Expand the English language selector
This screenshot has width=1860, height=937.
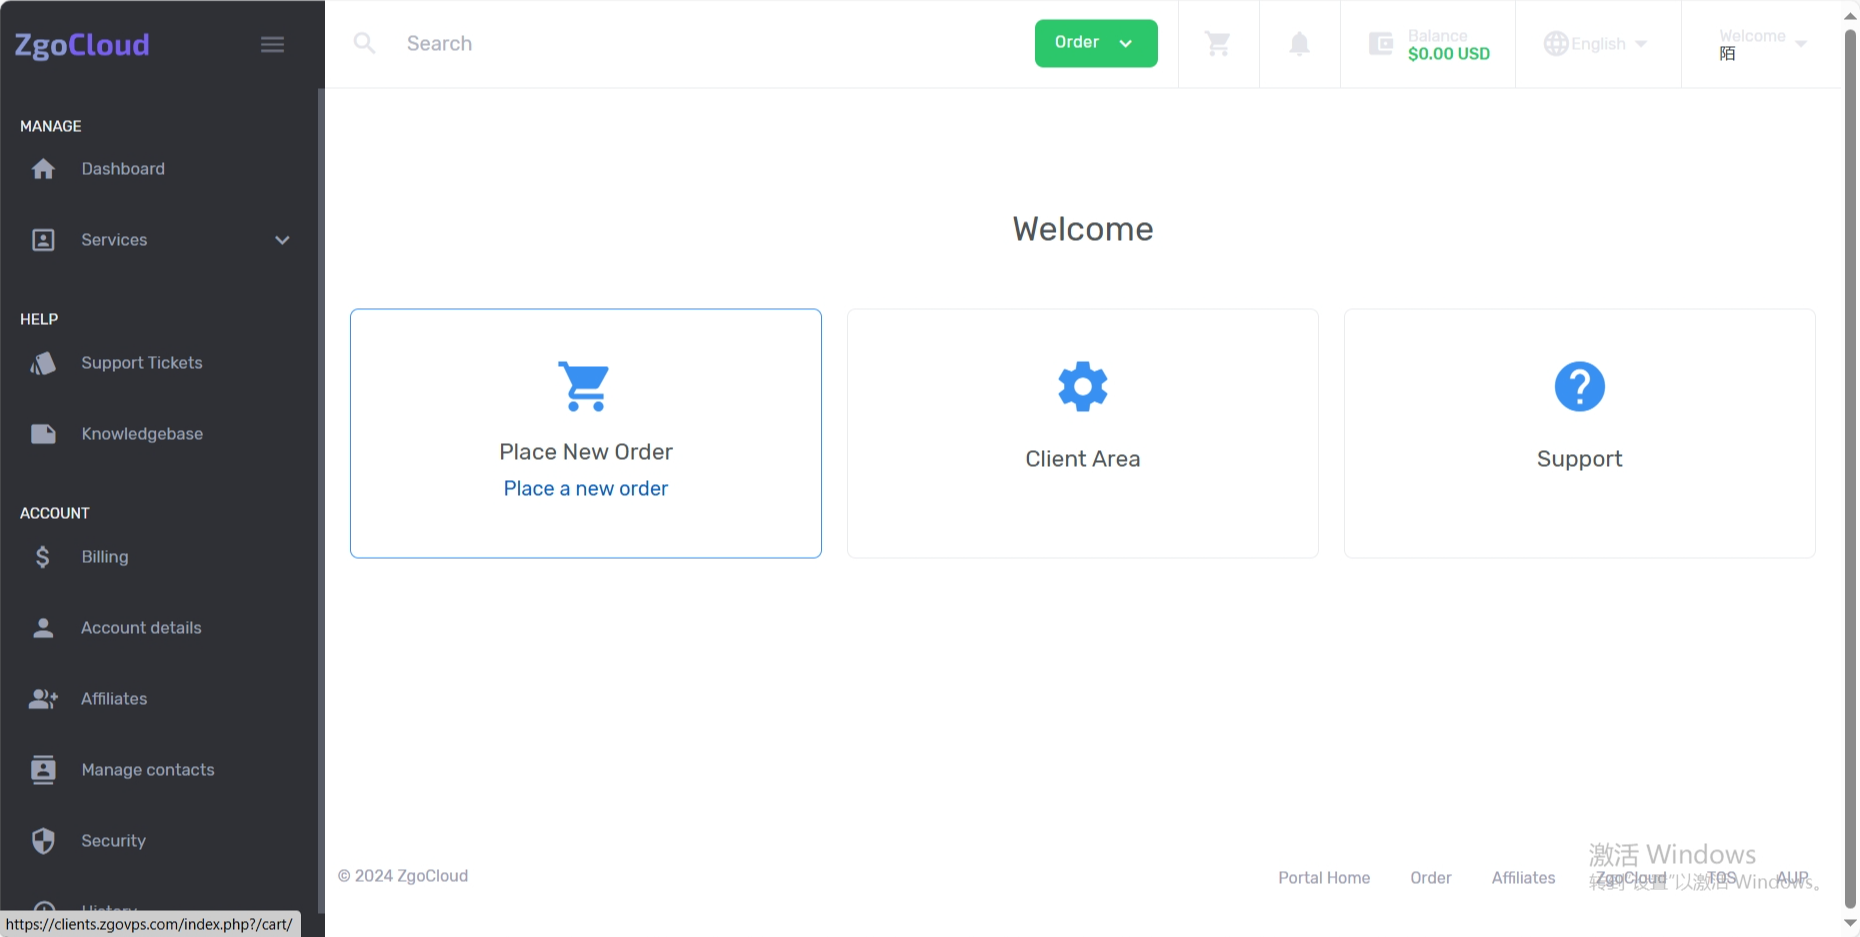(x=1596, y=44)
